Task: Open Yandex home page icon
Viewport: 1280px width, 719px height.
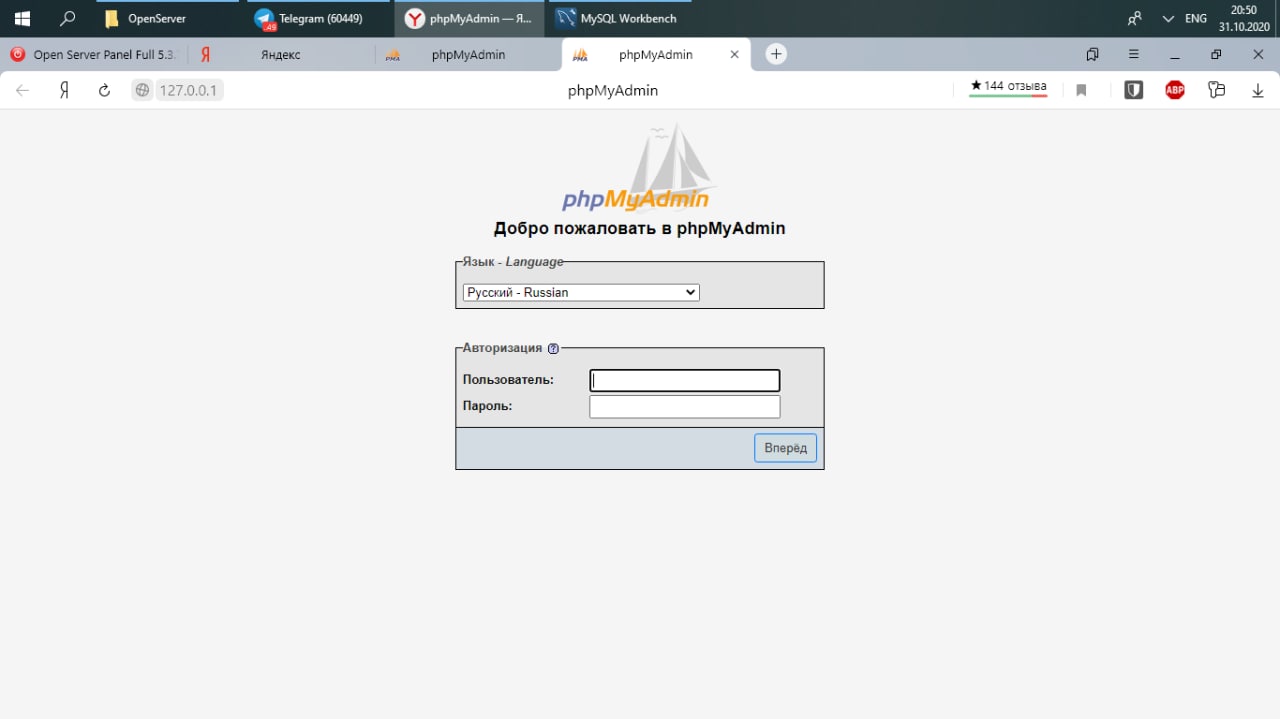Action: (x=64, y=90)
